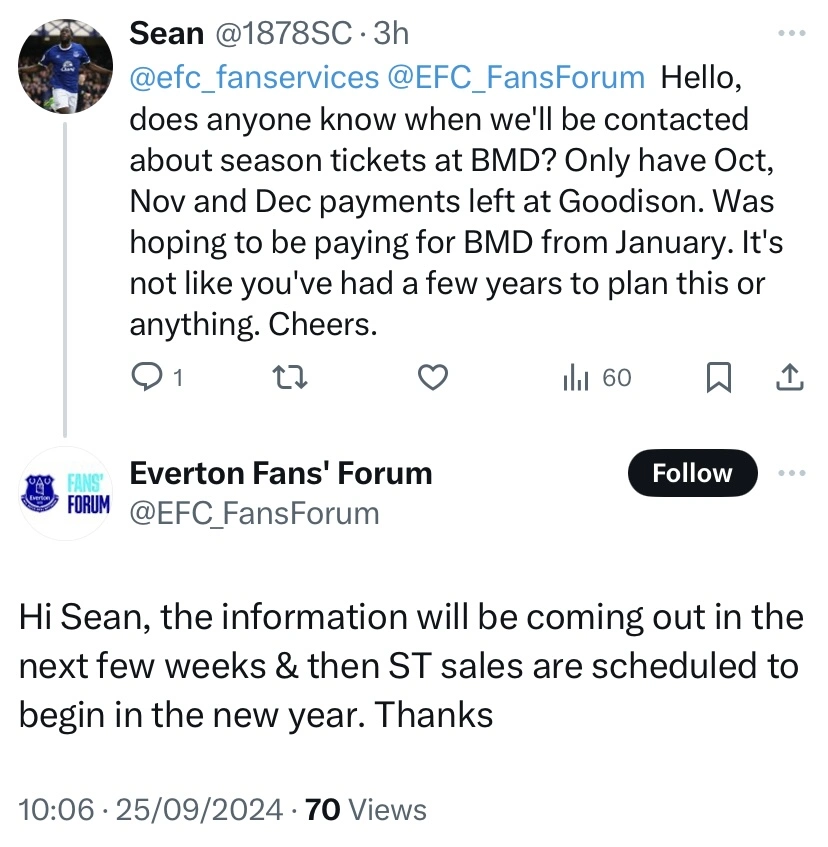Open Everton Fans' Forum avatar
This screenshot has height=847, width=828.
[x=66, y=492]
